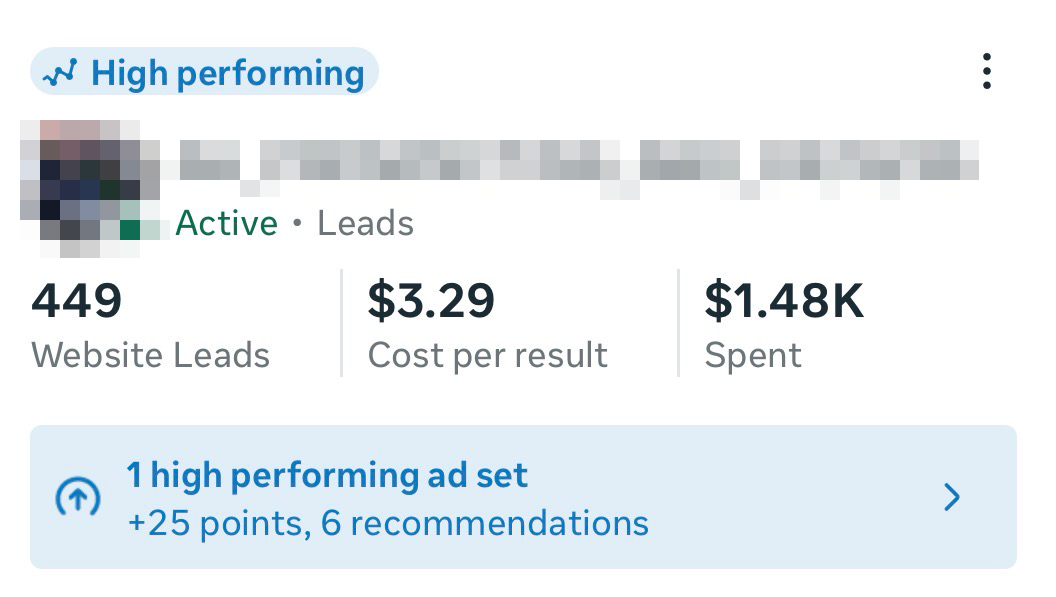This screenshot has width=1056, height=597.
Task: Click the Cost per result label
Action: tap(487, 355)
